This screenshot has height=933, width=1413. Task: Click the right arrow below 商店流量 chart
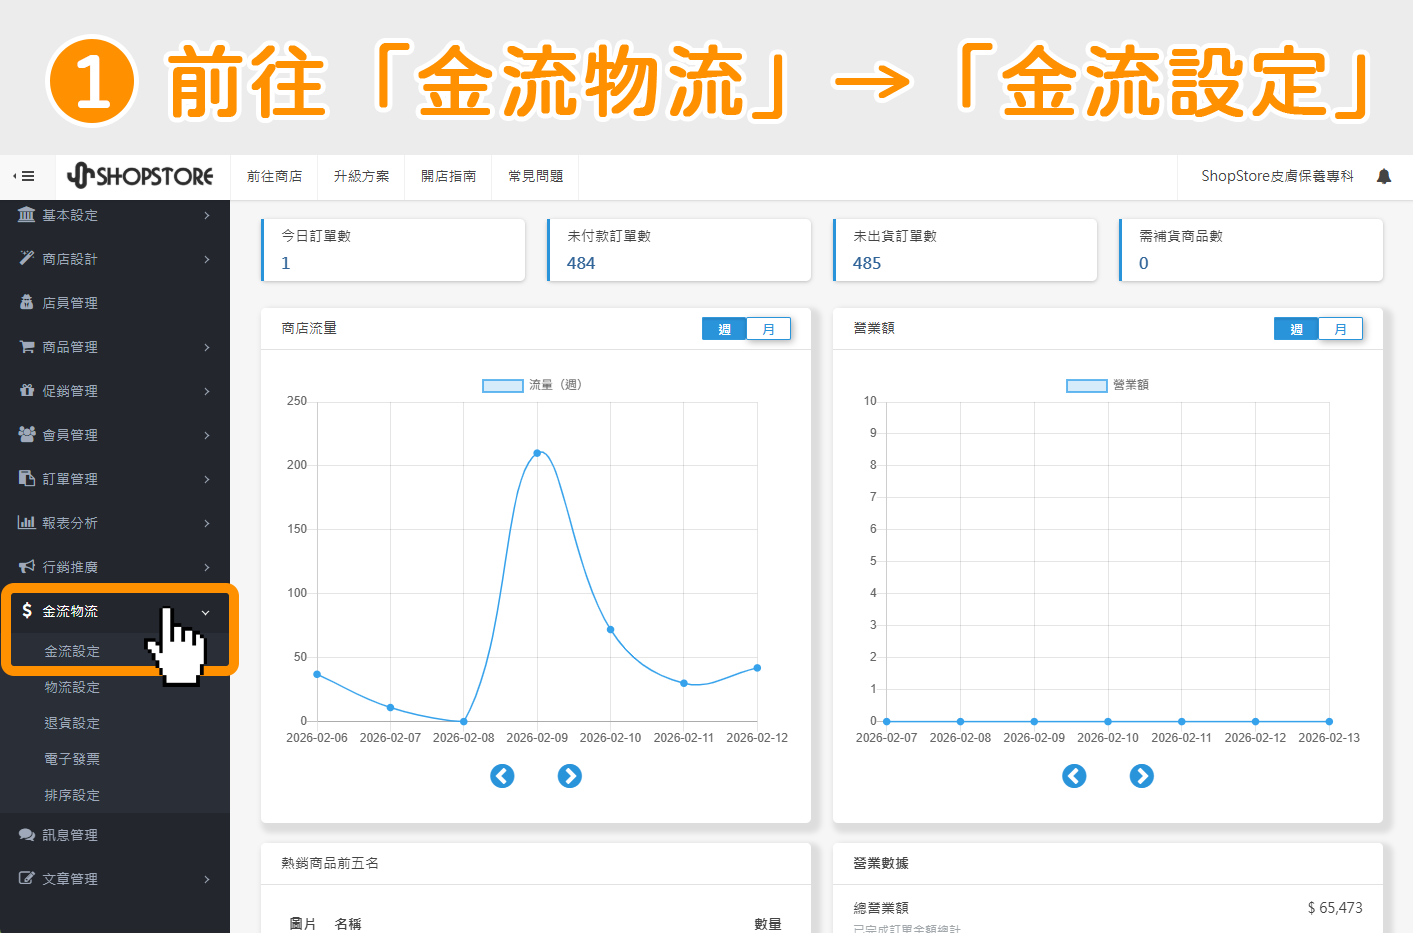click(569, 776)
